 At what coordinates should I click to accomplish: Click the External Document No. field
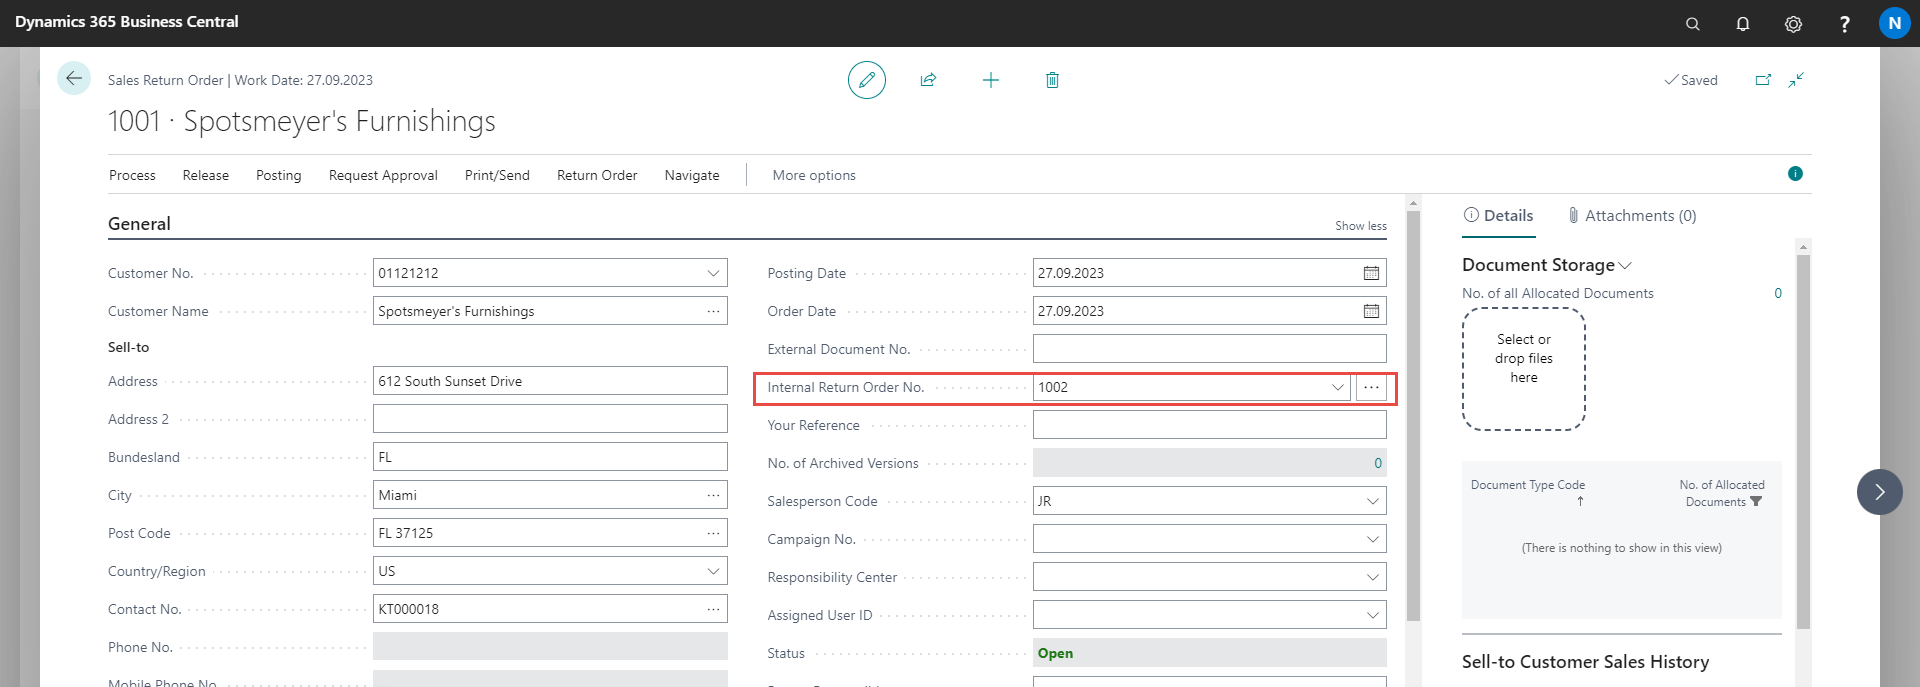coord(1210,349)
